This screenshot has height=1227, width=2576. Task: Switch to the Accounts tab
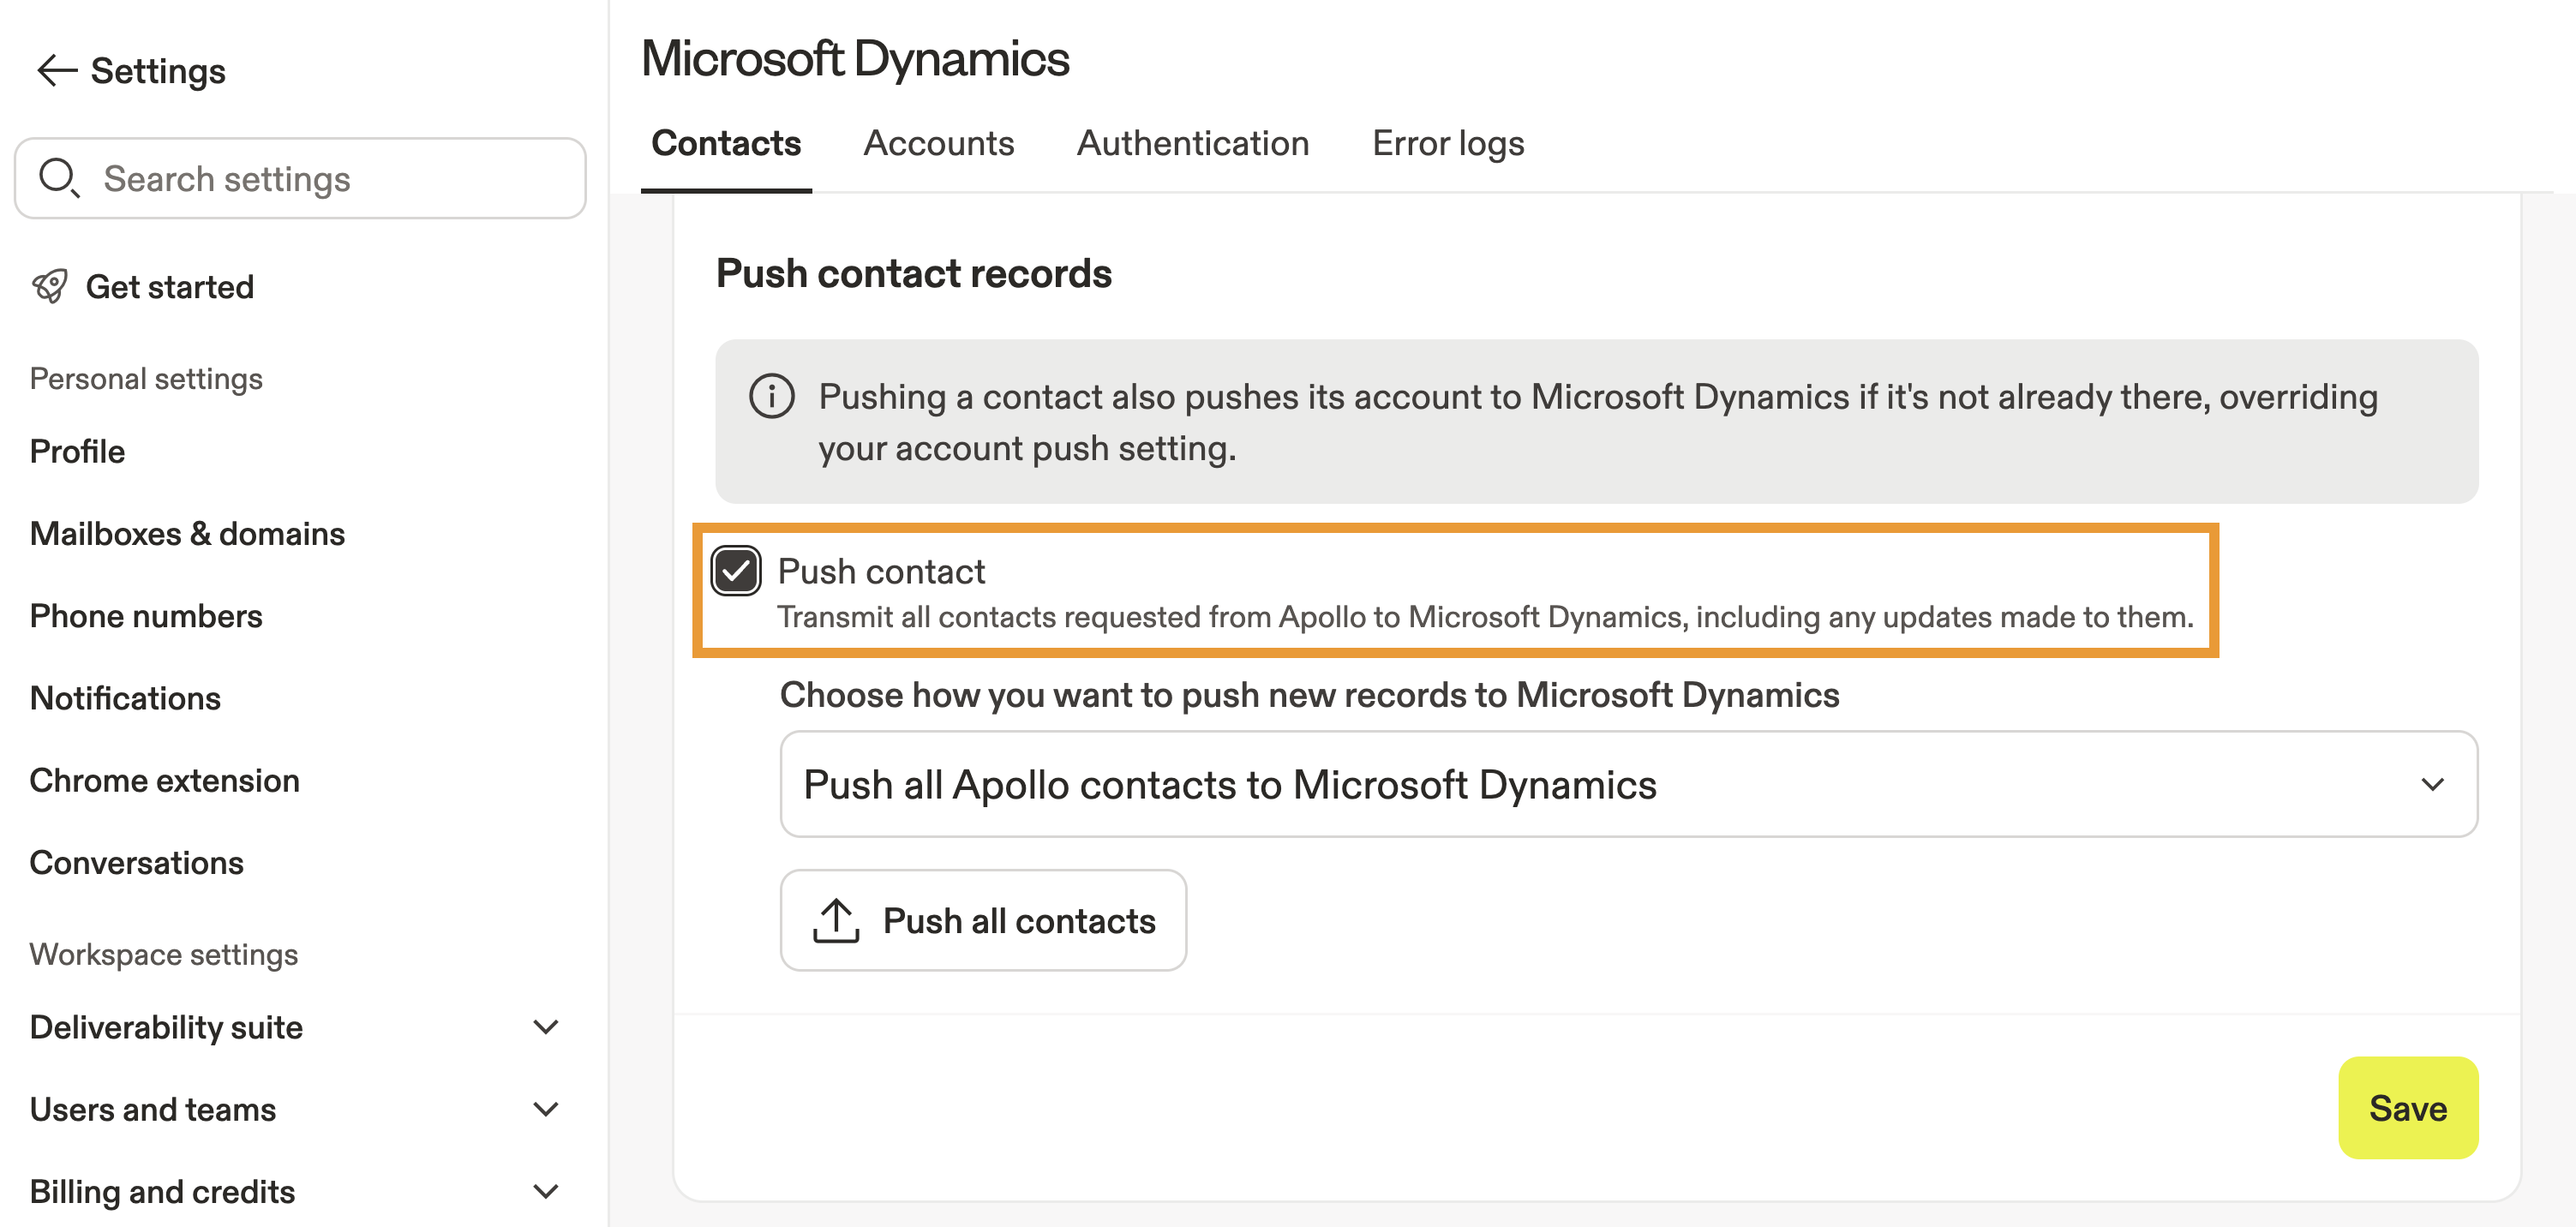click(x=938, y=143)
